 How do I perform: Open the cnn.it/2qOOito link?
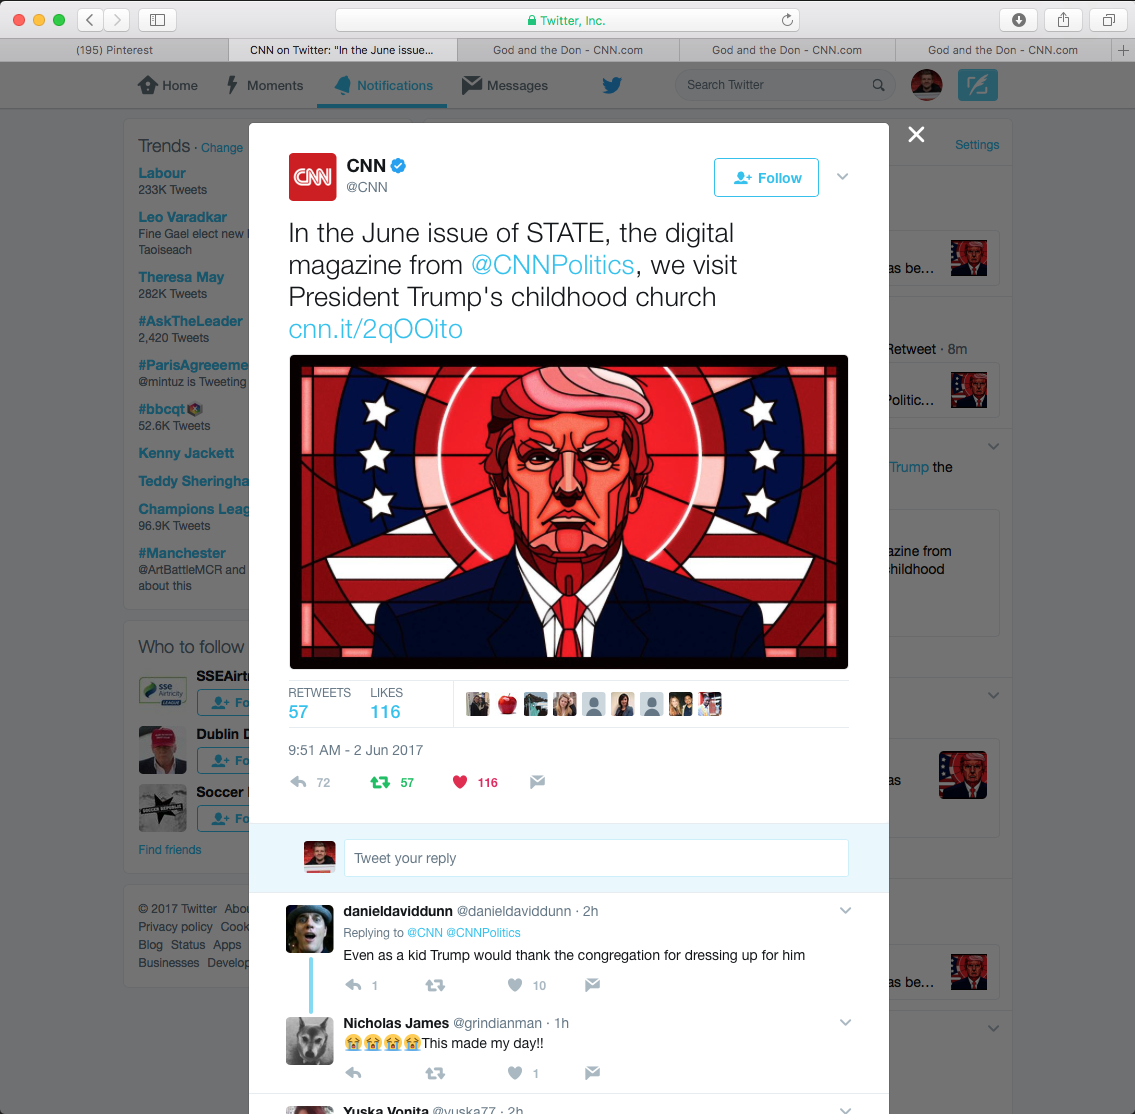coord(375,329)
